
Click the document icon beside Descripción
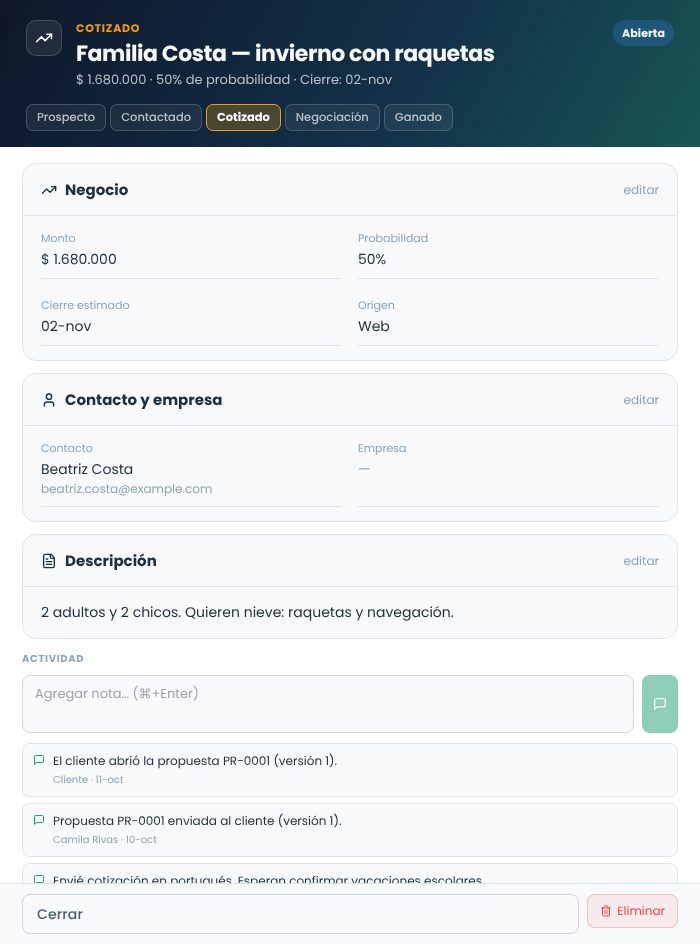tap(49, 561)
